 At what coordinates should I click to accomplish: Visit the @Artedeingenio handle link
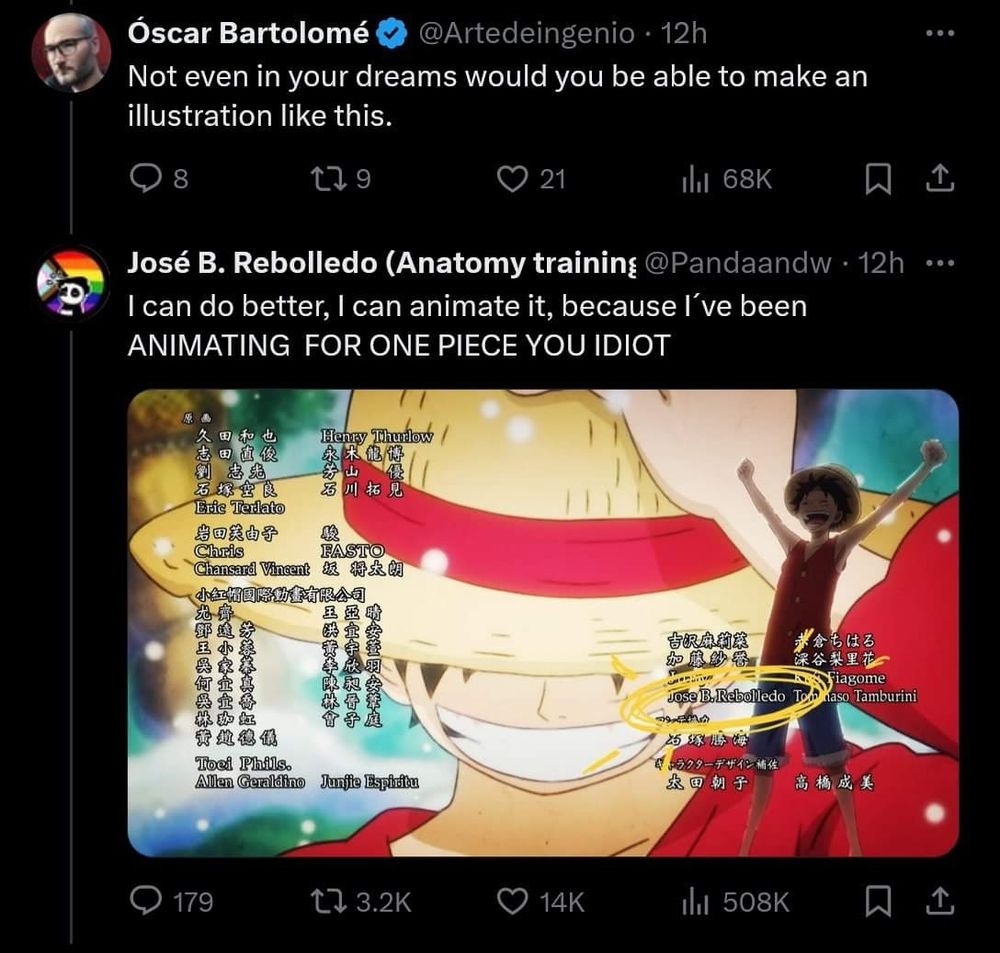(526, 33)
